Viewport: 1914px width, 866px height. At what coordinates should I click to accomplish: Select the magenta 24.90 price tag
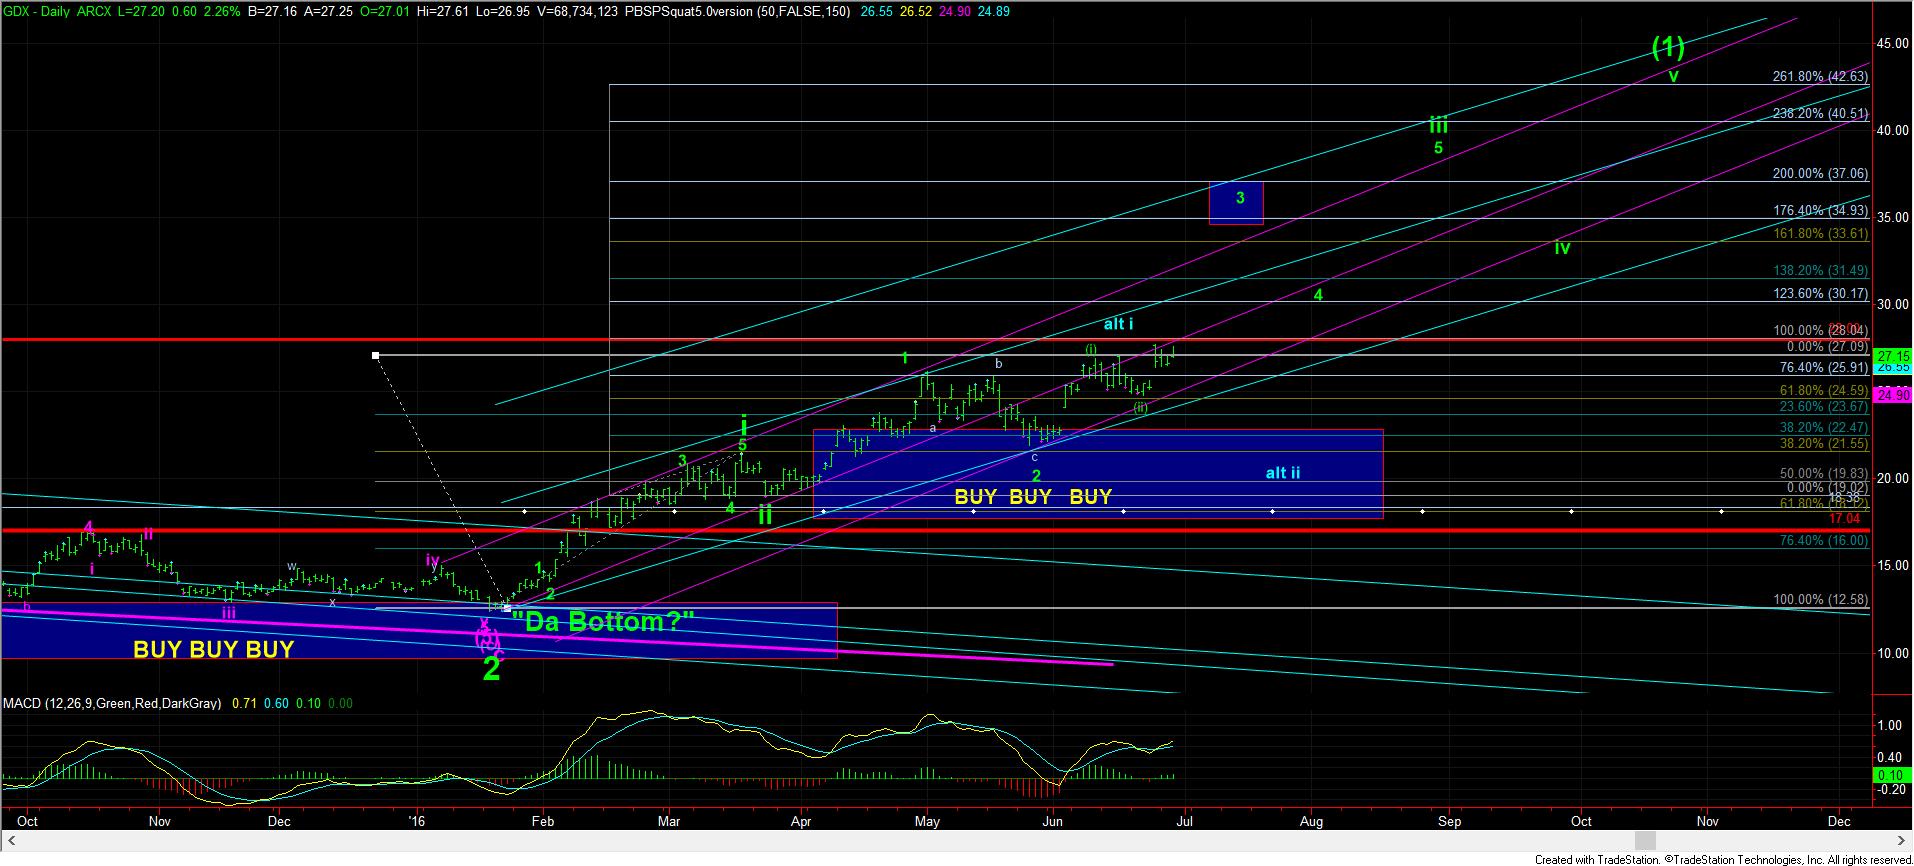[1893, 396]
